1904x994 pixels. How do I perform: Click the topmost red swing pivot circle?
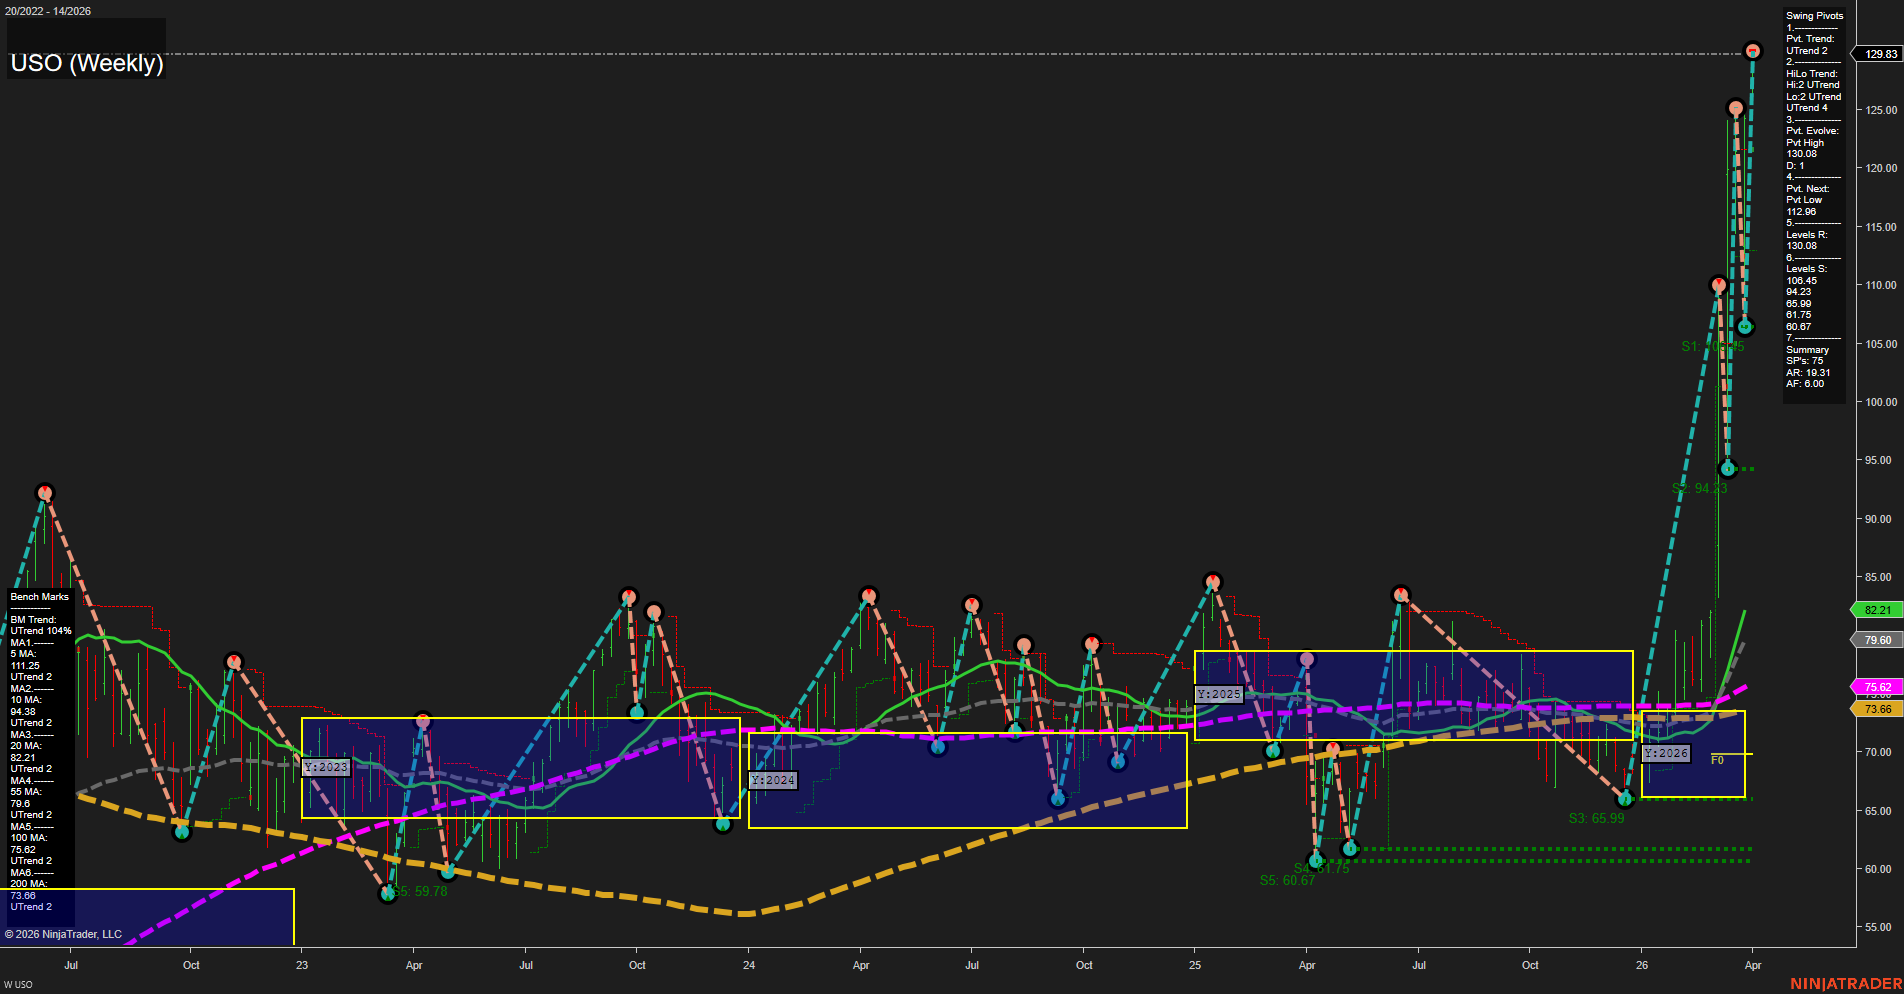pyautogui.click(x=1753, y=48)
